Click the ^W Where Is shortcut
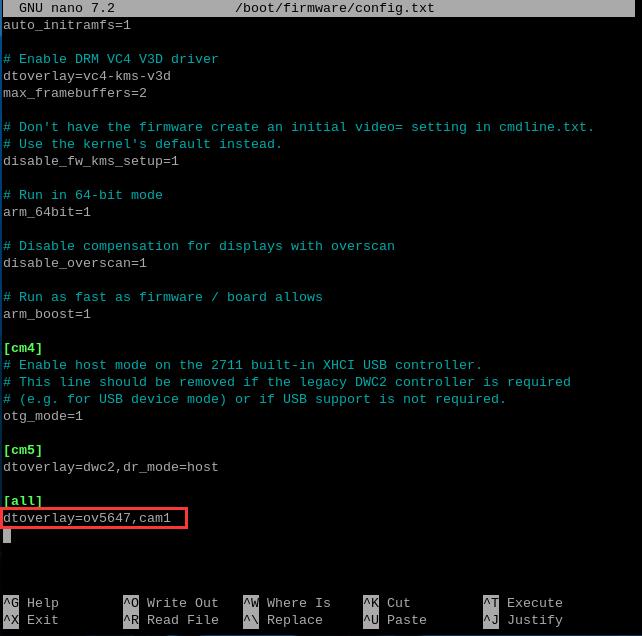 tap(287, 602)
